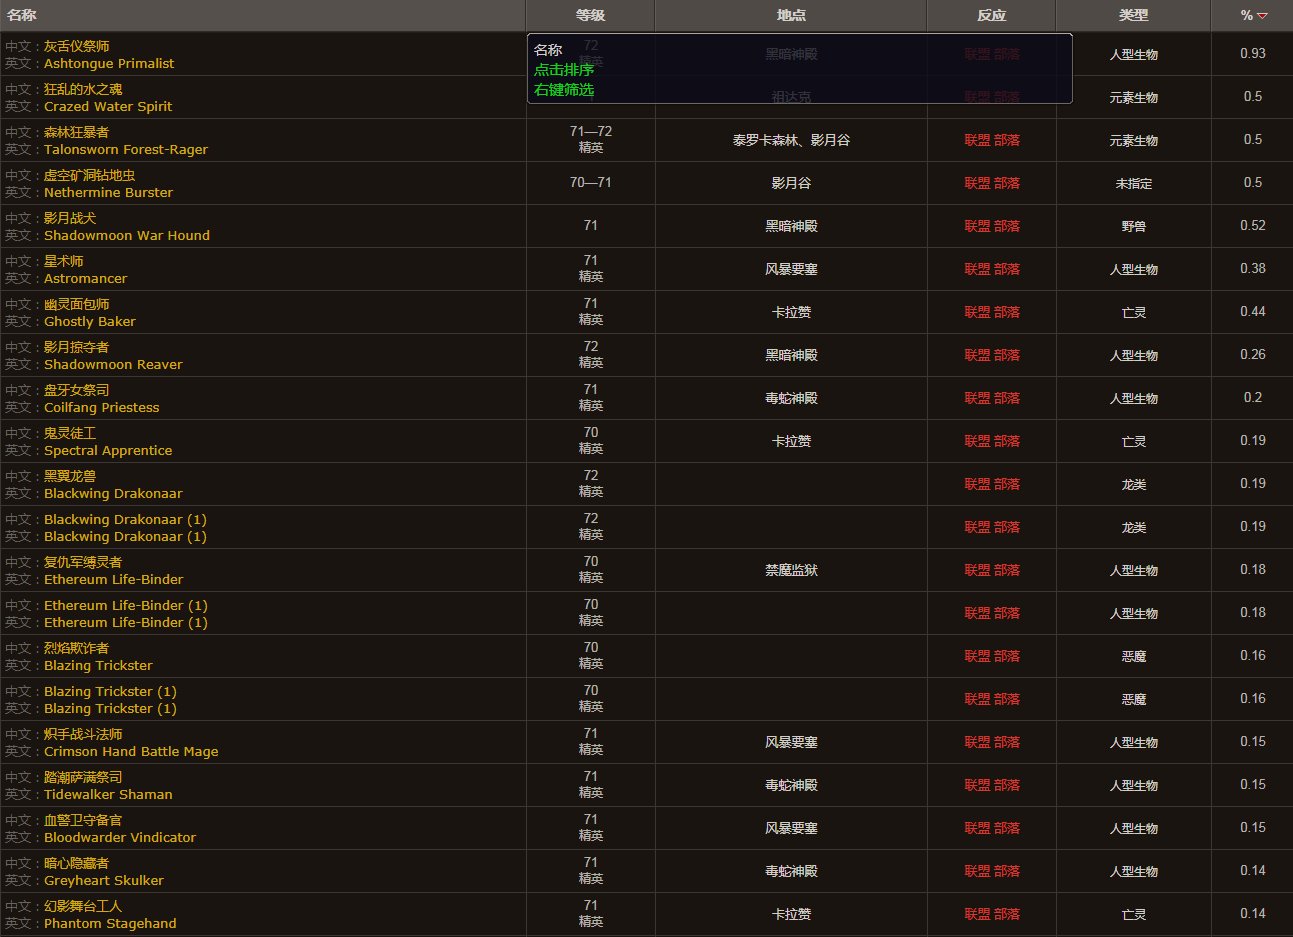Click the Crimson Hand Battle Mage link

tap(130, 751)
